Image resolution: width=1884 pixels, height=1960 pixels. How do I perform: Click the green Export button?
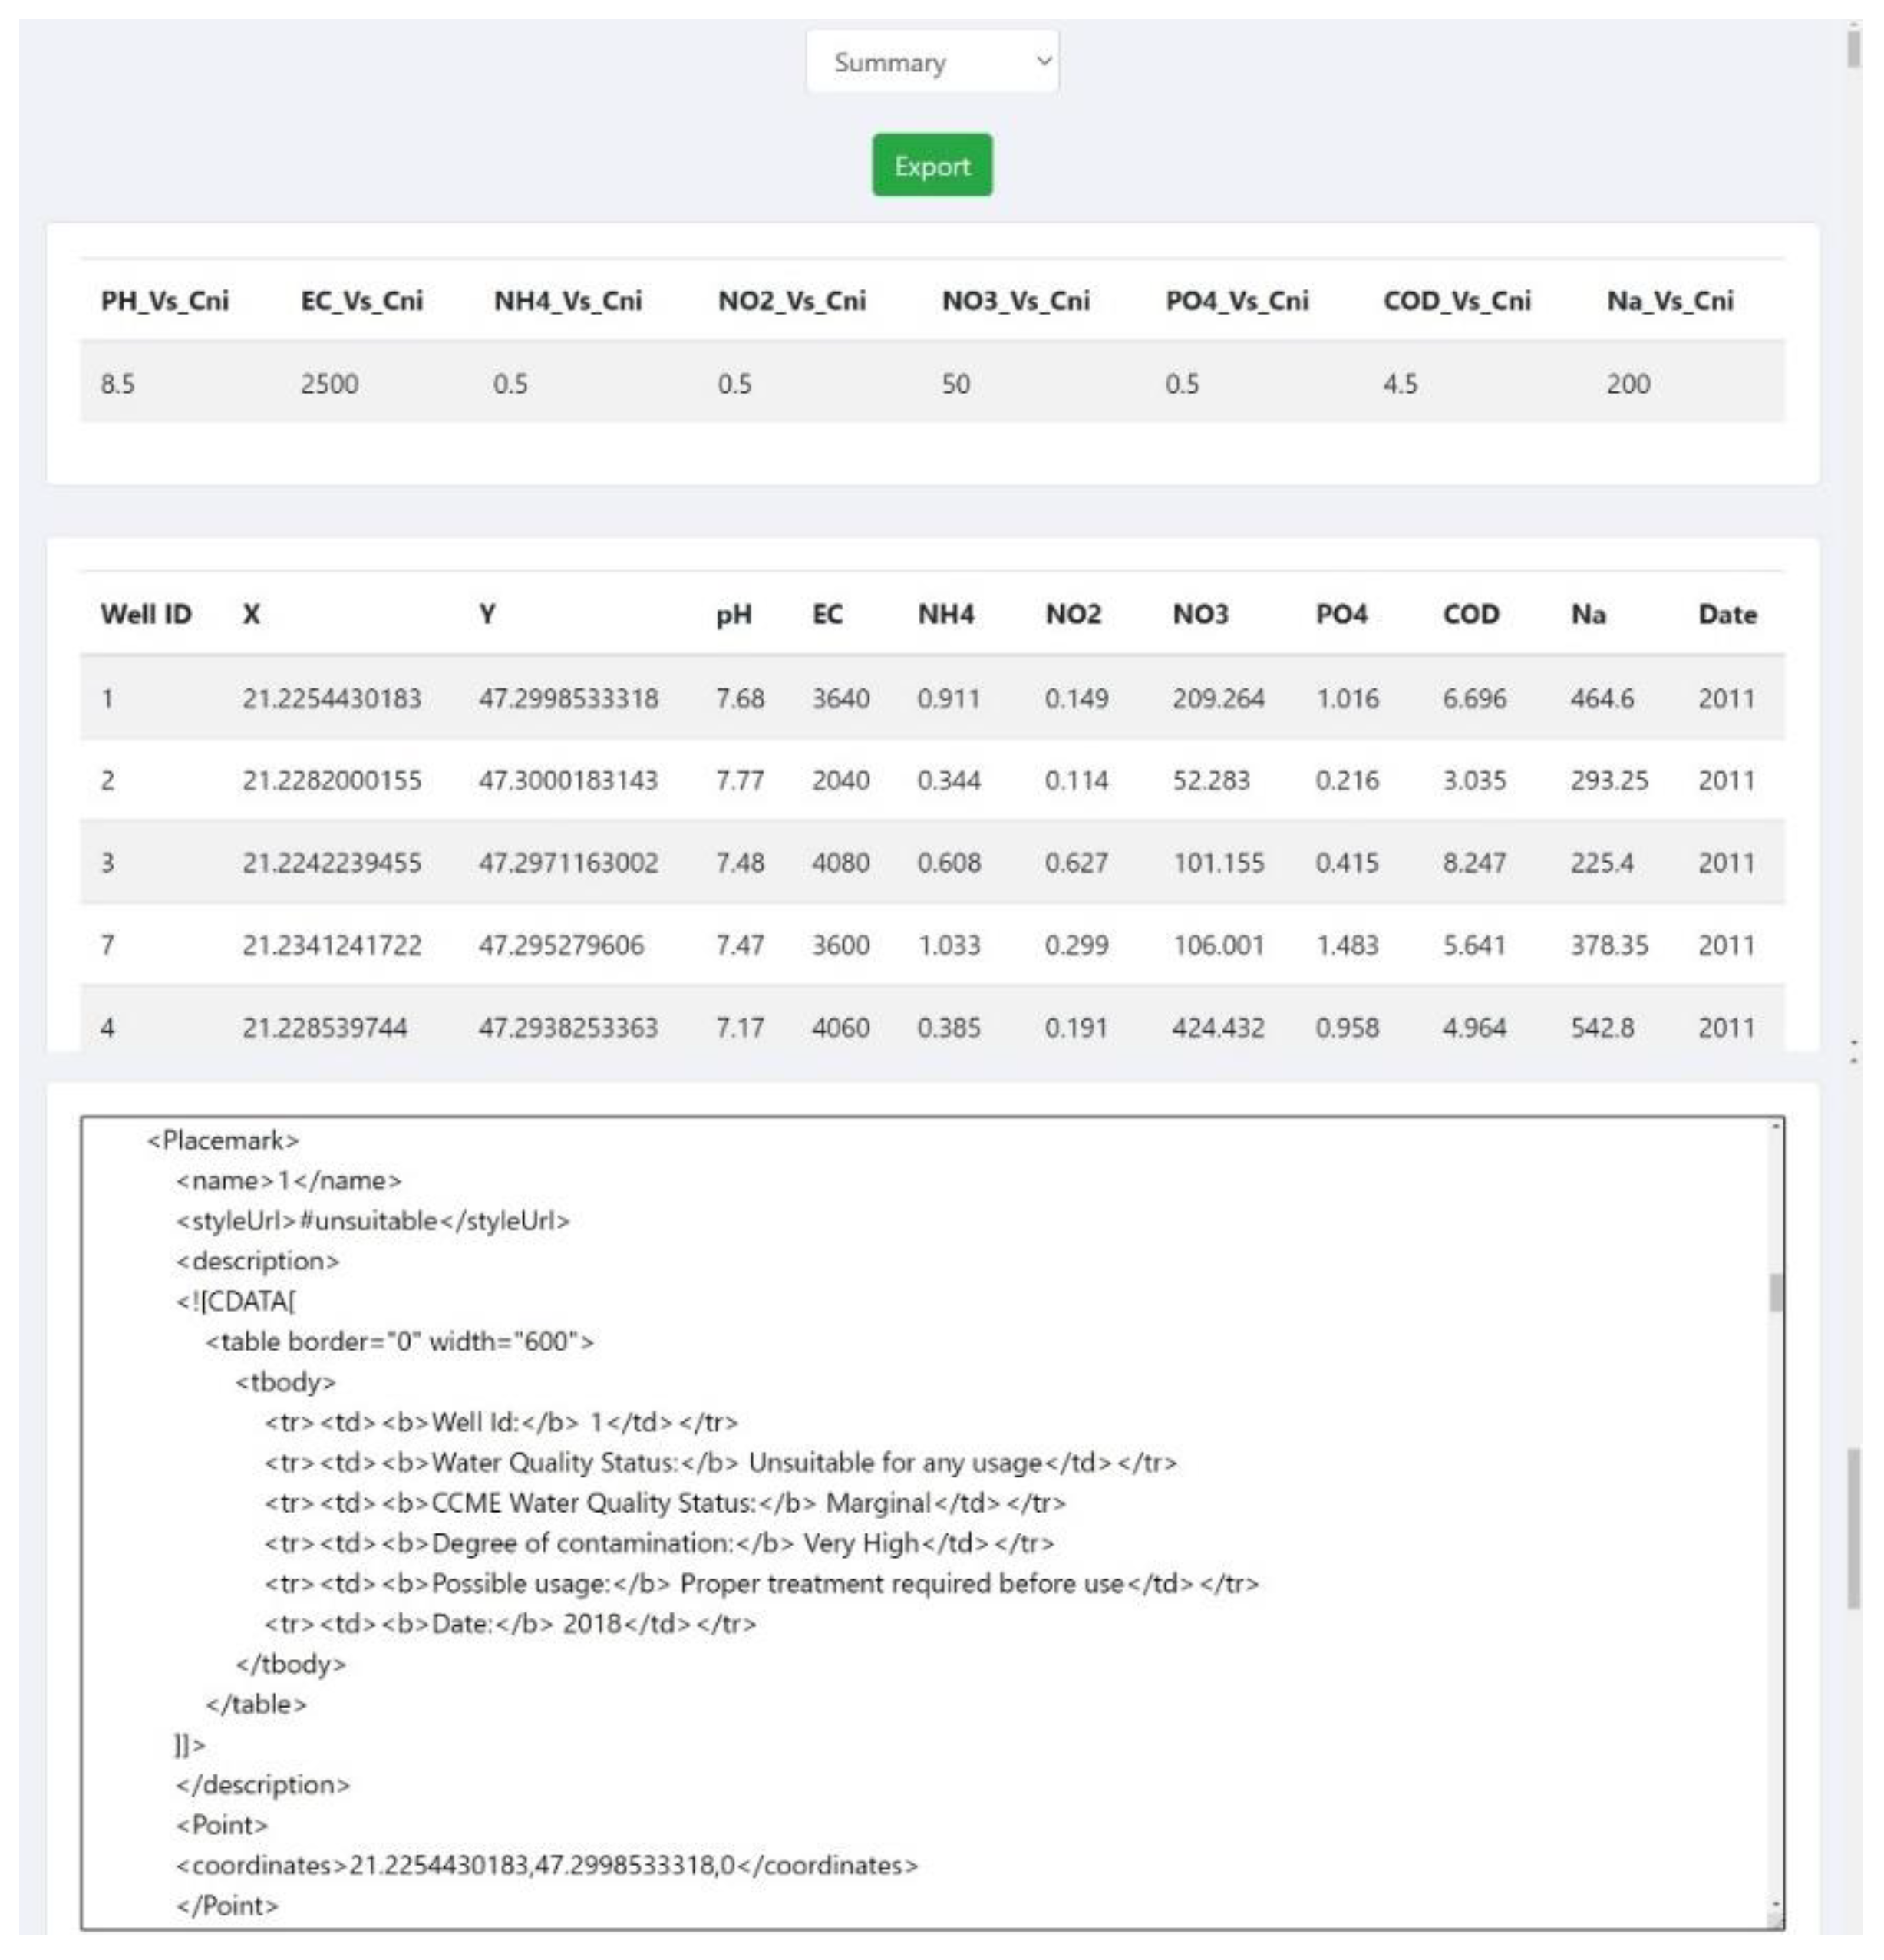point(932,166)
